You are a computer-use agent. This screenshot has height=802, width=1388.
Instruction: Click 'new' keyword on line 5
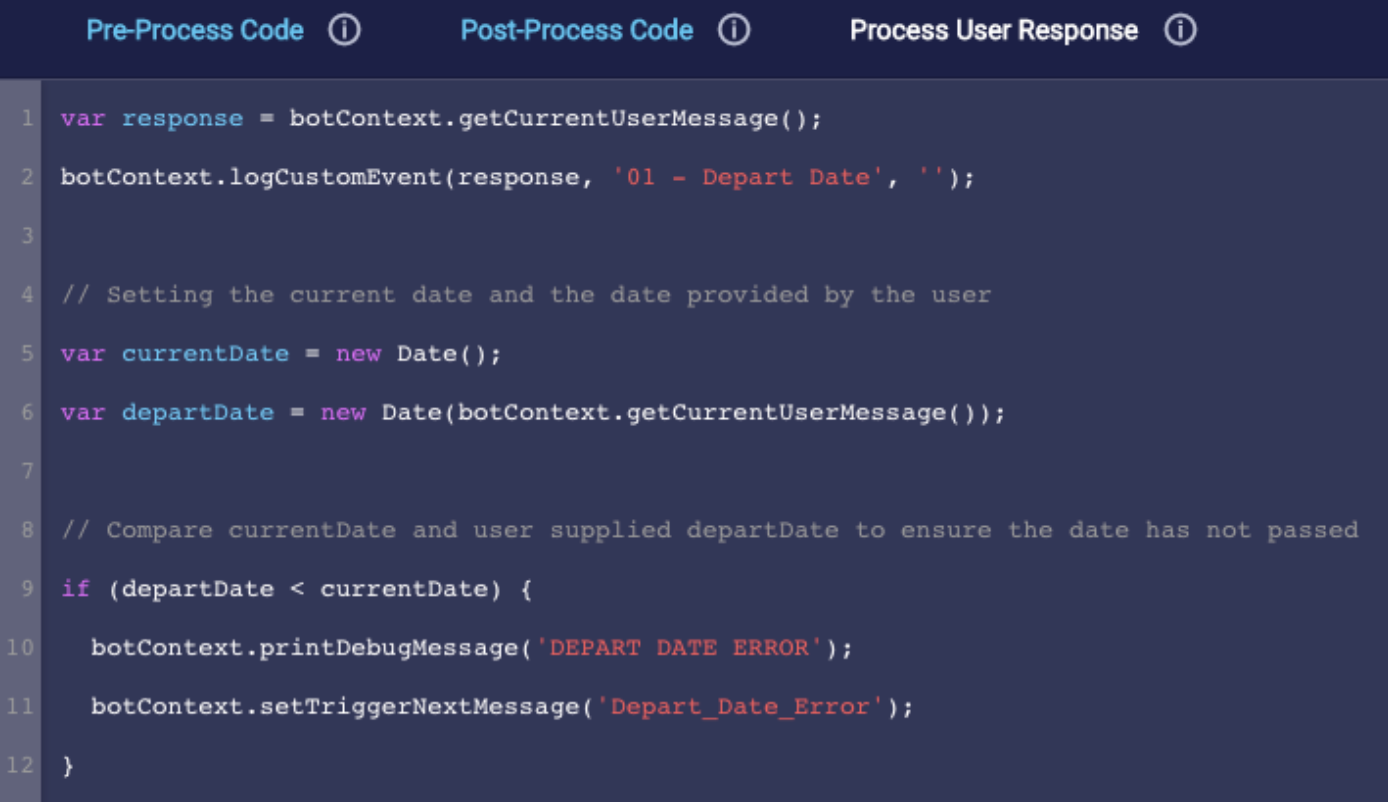(x=358, y=353)
